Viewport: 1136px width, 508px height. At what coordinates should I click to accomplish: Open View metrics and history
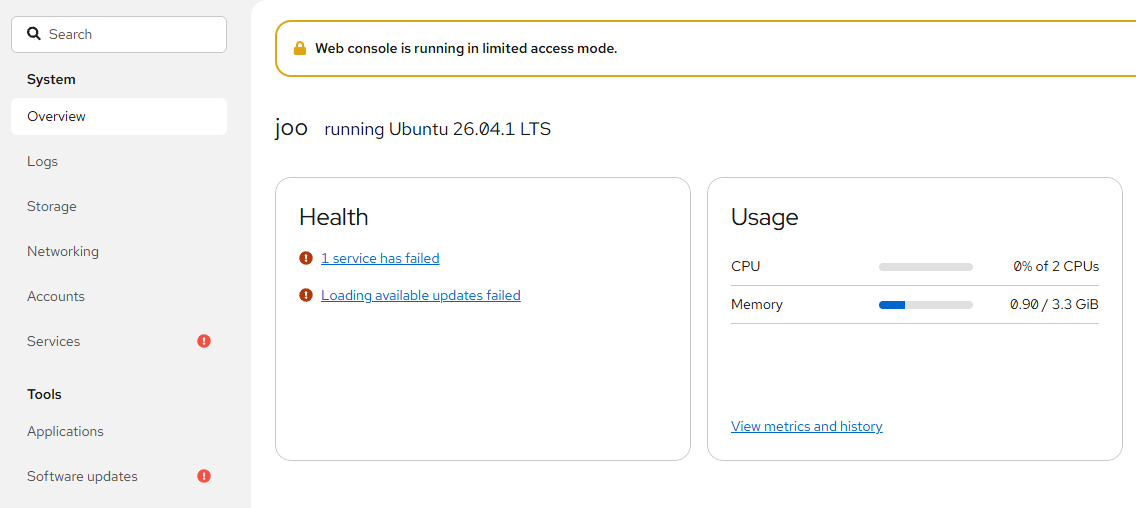pyautogui.click(x=806, y=426)
